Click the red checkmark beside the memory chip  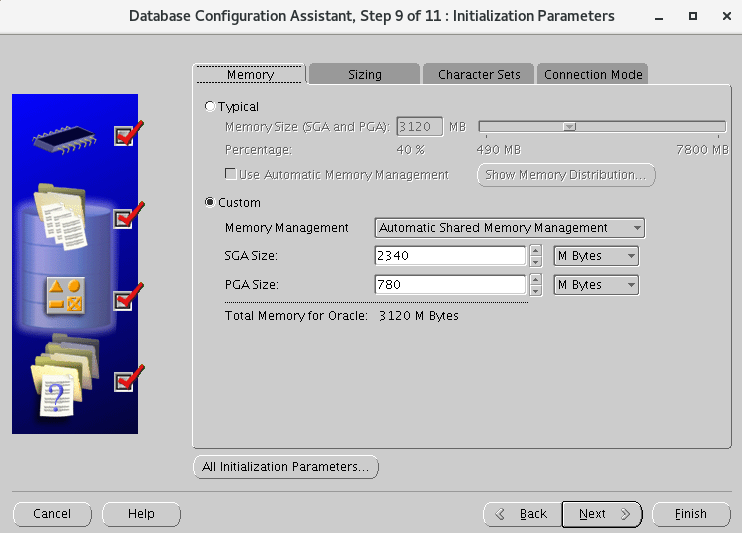pyautogui.click(x=126, y=134)
